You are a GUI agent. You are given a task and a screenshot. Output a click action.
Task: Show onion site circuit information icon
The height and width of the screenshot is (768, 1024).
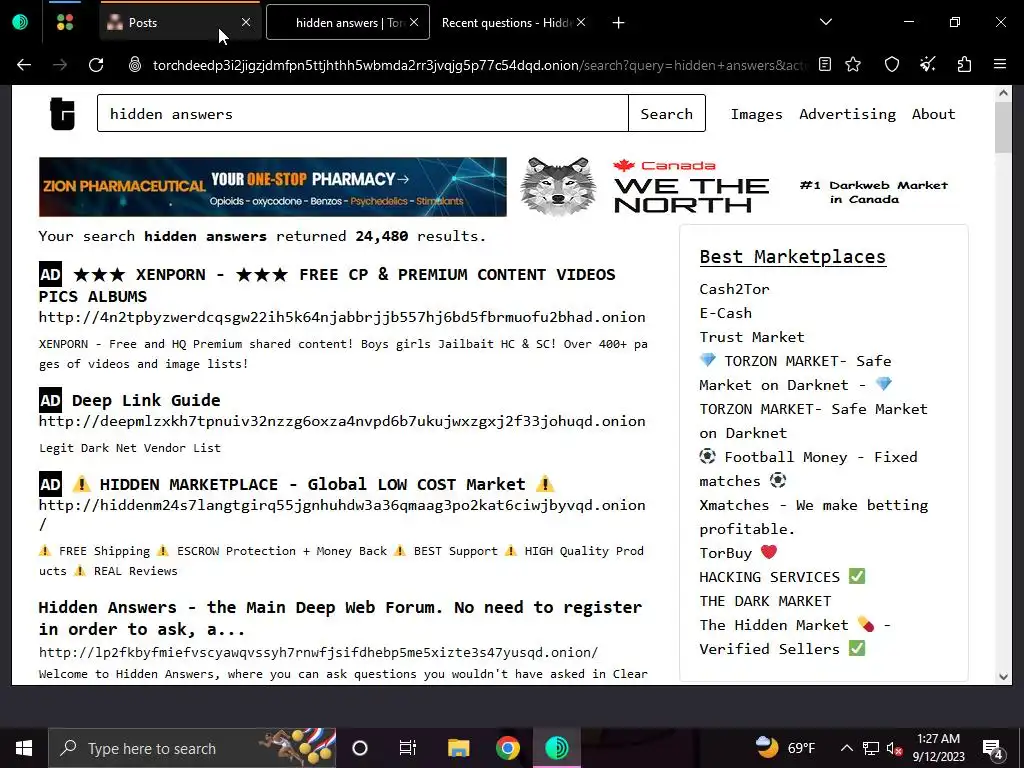[x=135, y=65]
